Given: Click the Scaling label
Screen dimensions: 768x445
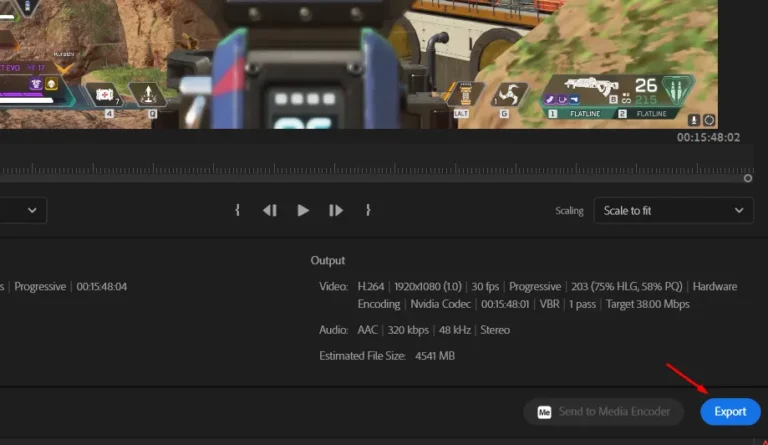Looking at the screenshot, I should (x=569, y=211).
